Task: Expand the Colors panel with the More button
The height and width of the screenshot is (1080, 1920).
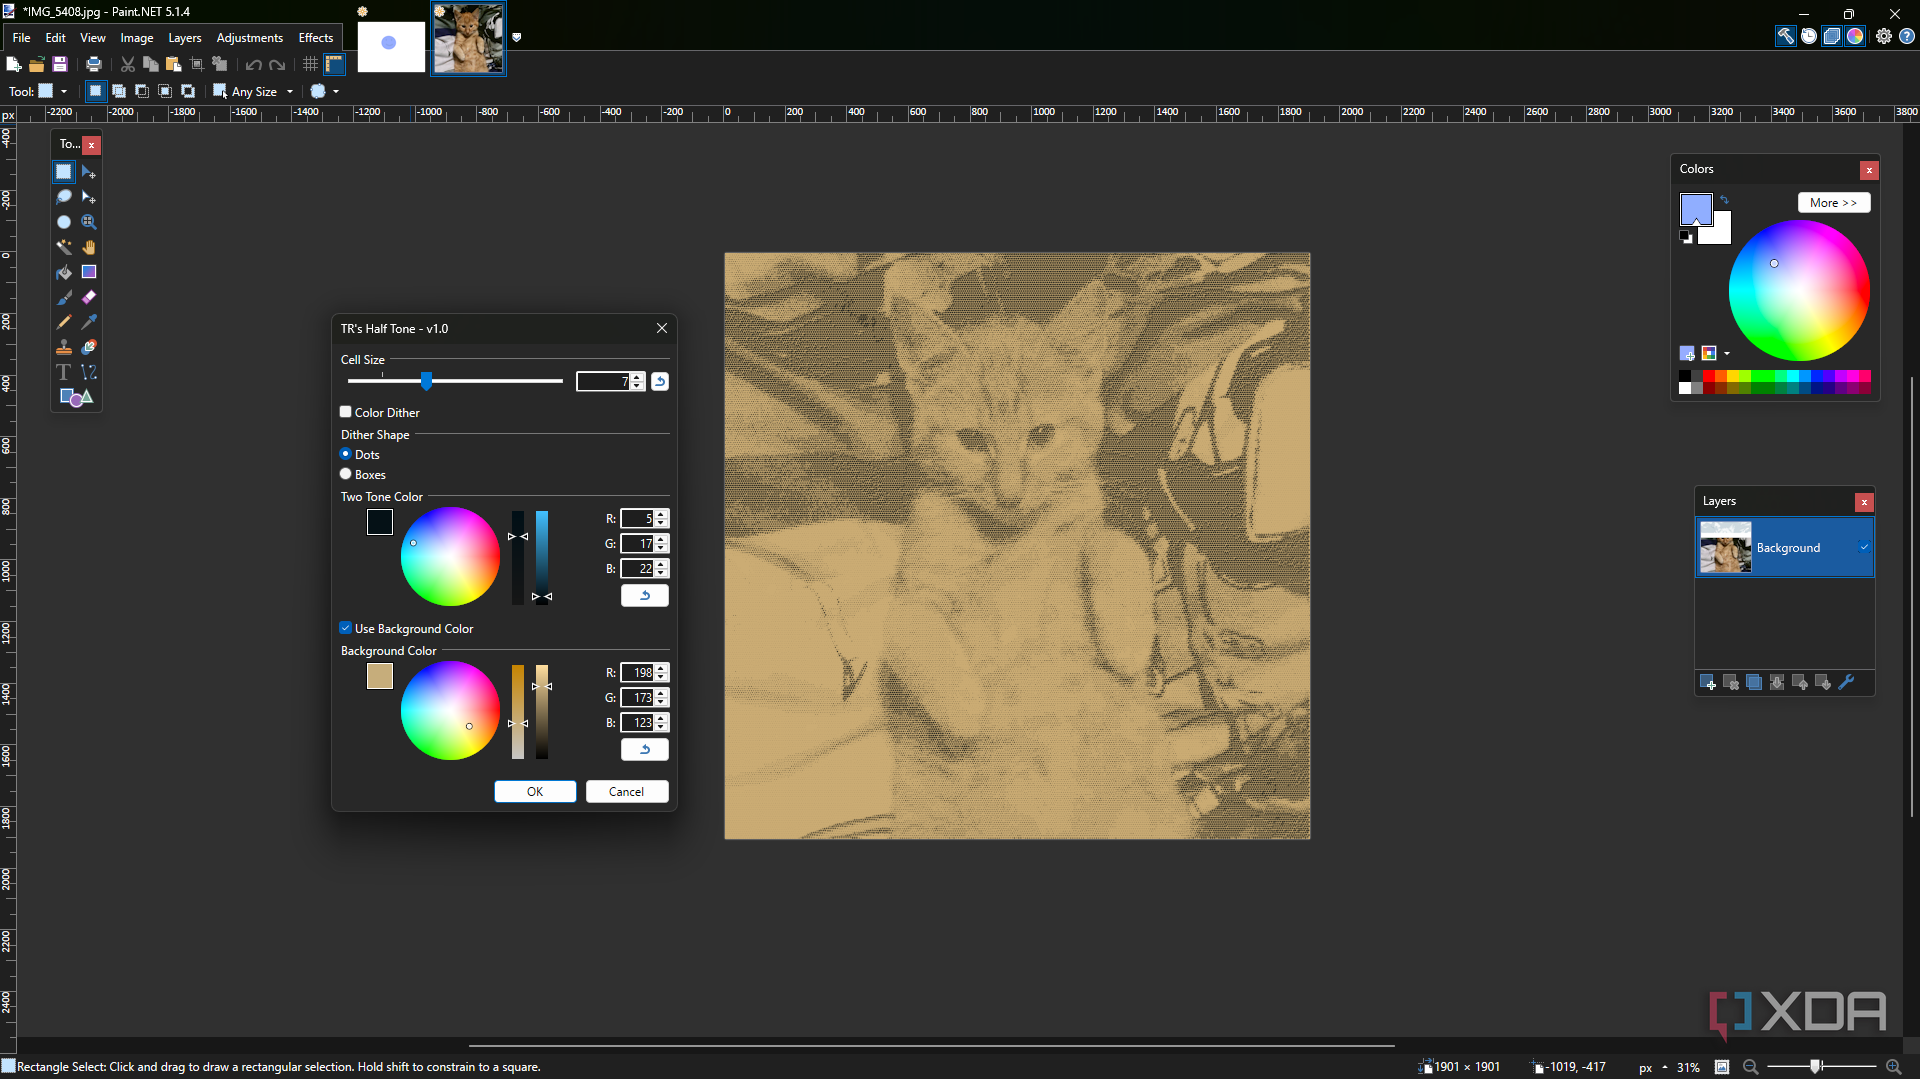Action: point(1832,203)
